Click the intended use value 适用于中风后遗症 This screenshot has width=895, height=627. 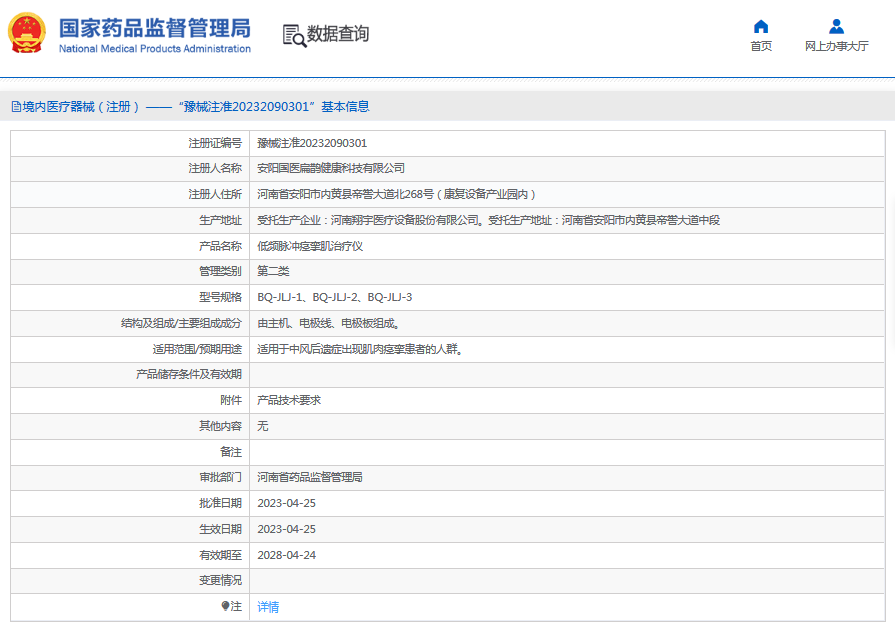click(359, 349)
